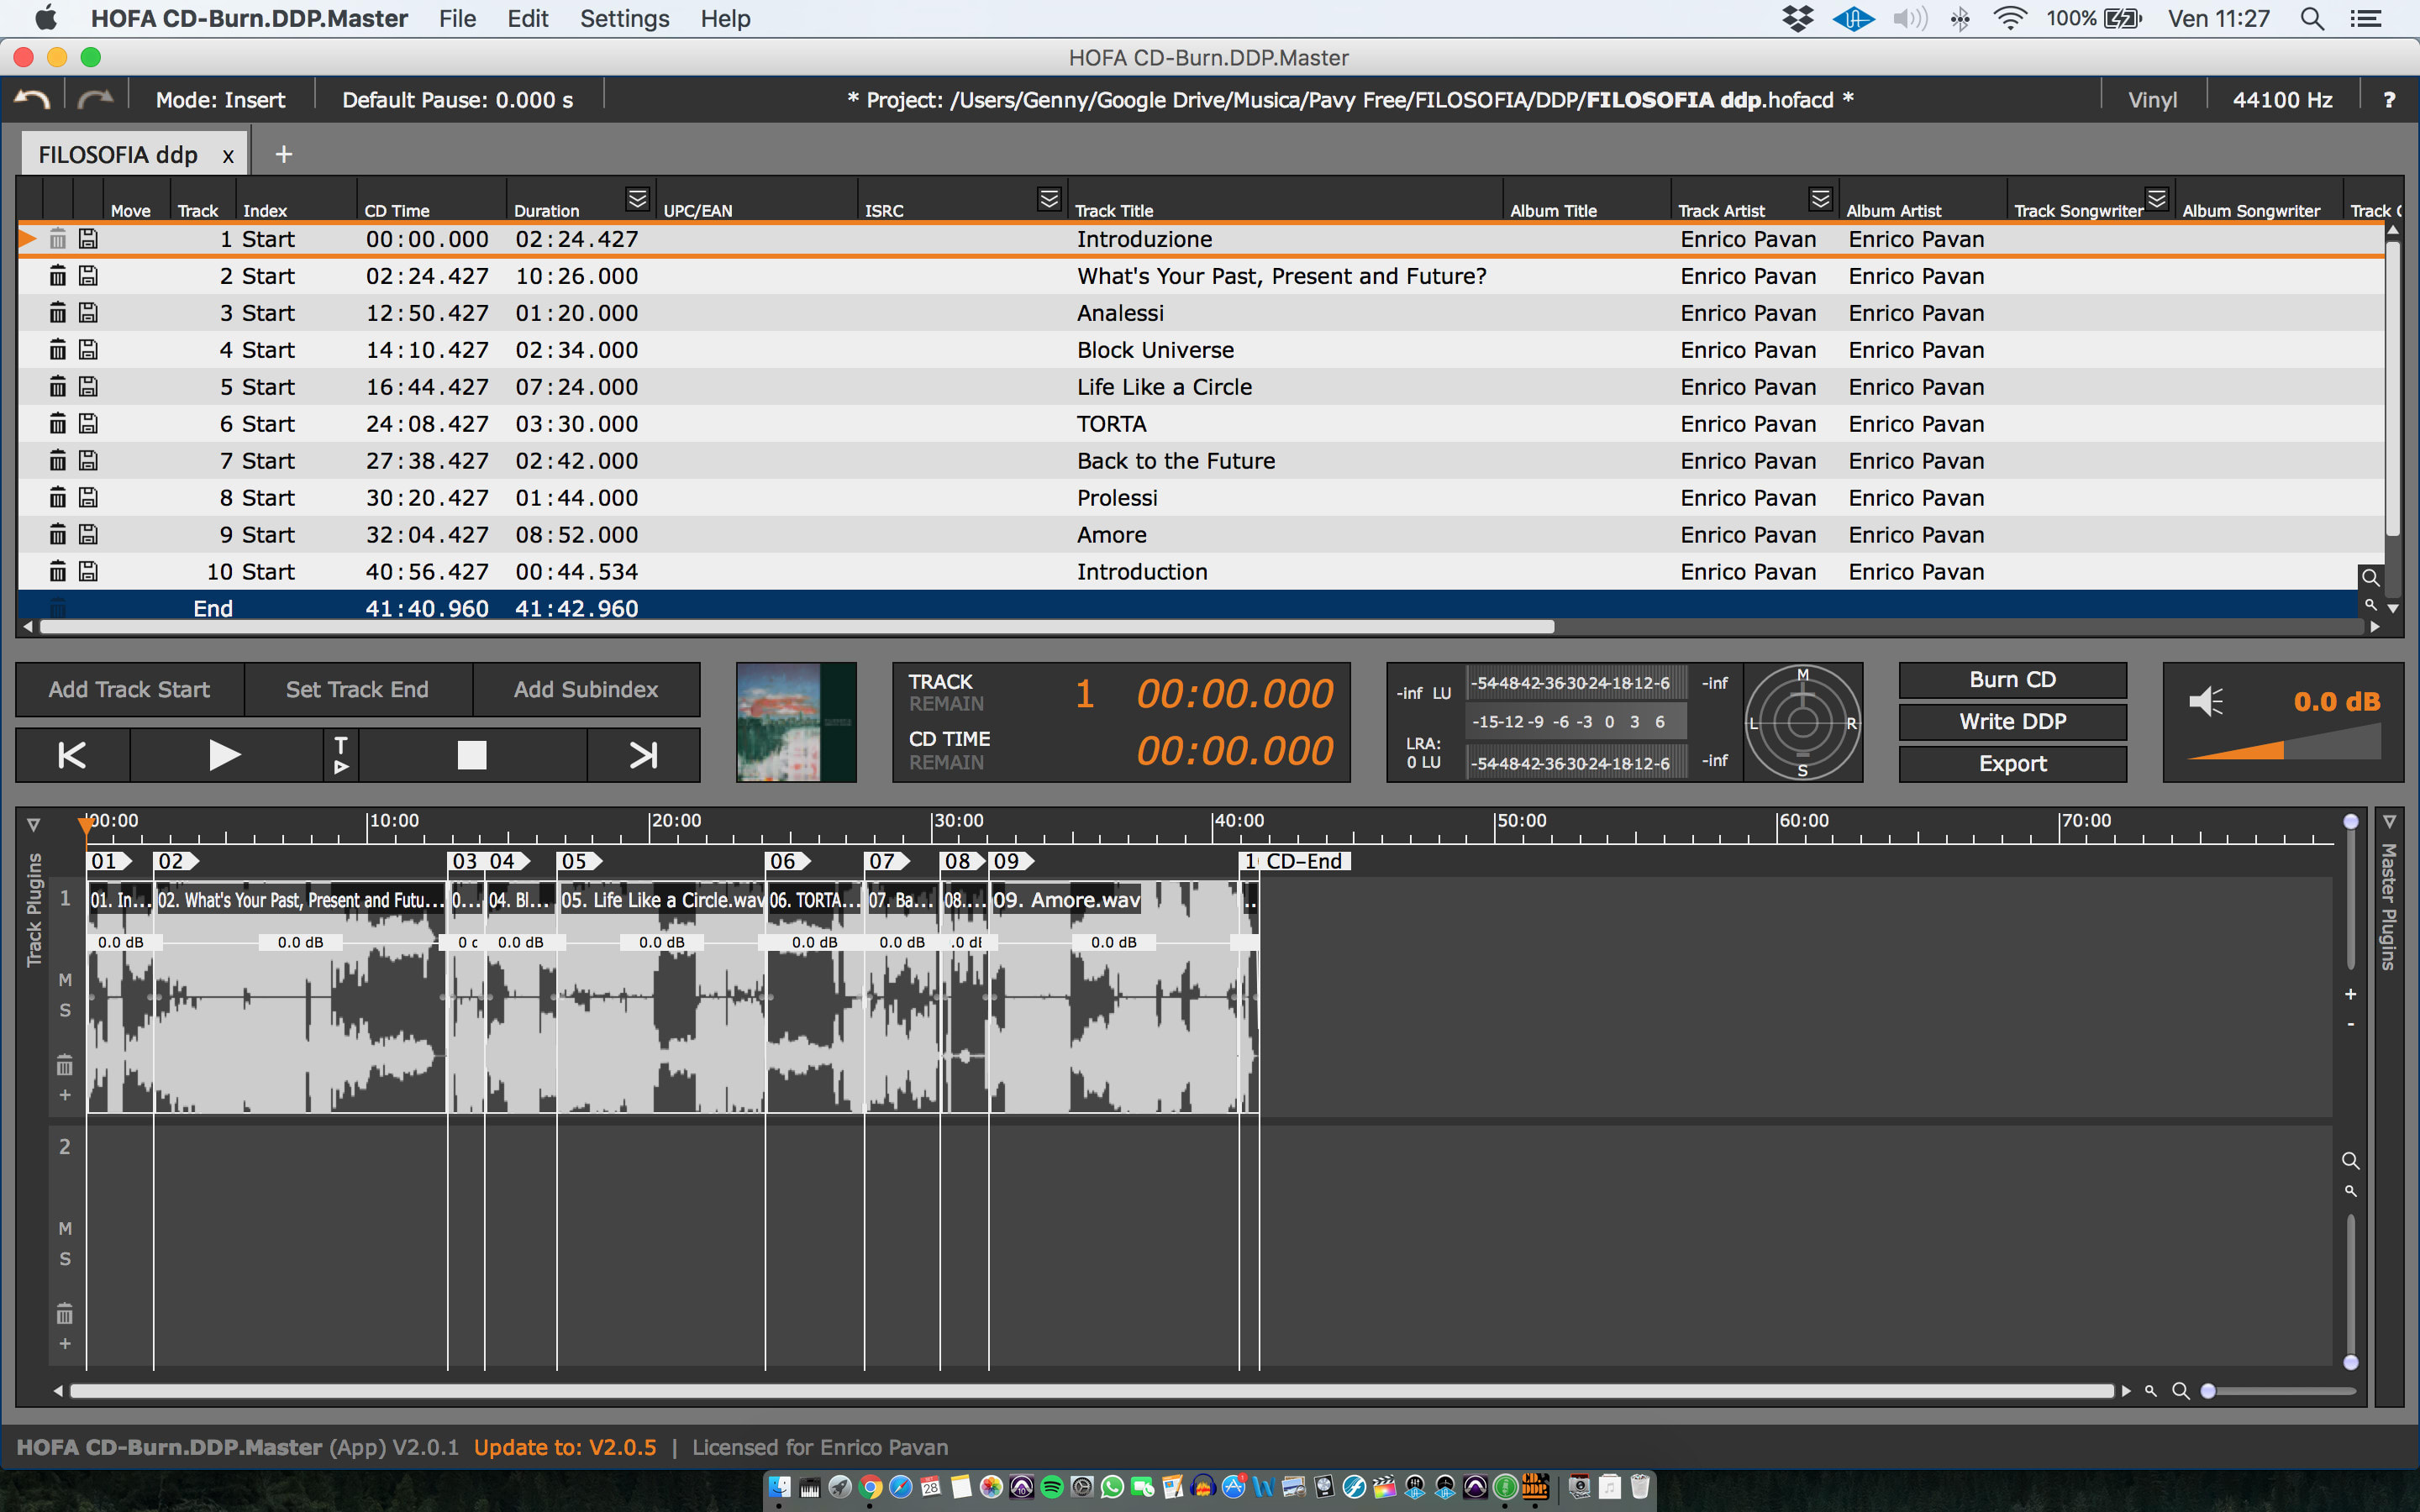Image resolution: width=2420 pixels, height=1512 pixels.
Task: Expand the Track Artist column options
Action: [x=1820, y=199]
